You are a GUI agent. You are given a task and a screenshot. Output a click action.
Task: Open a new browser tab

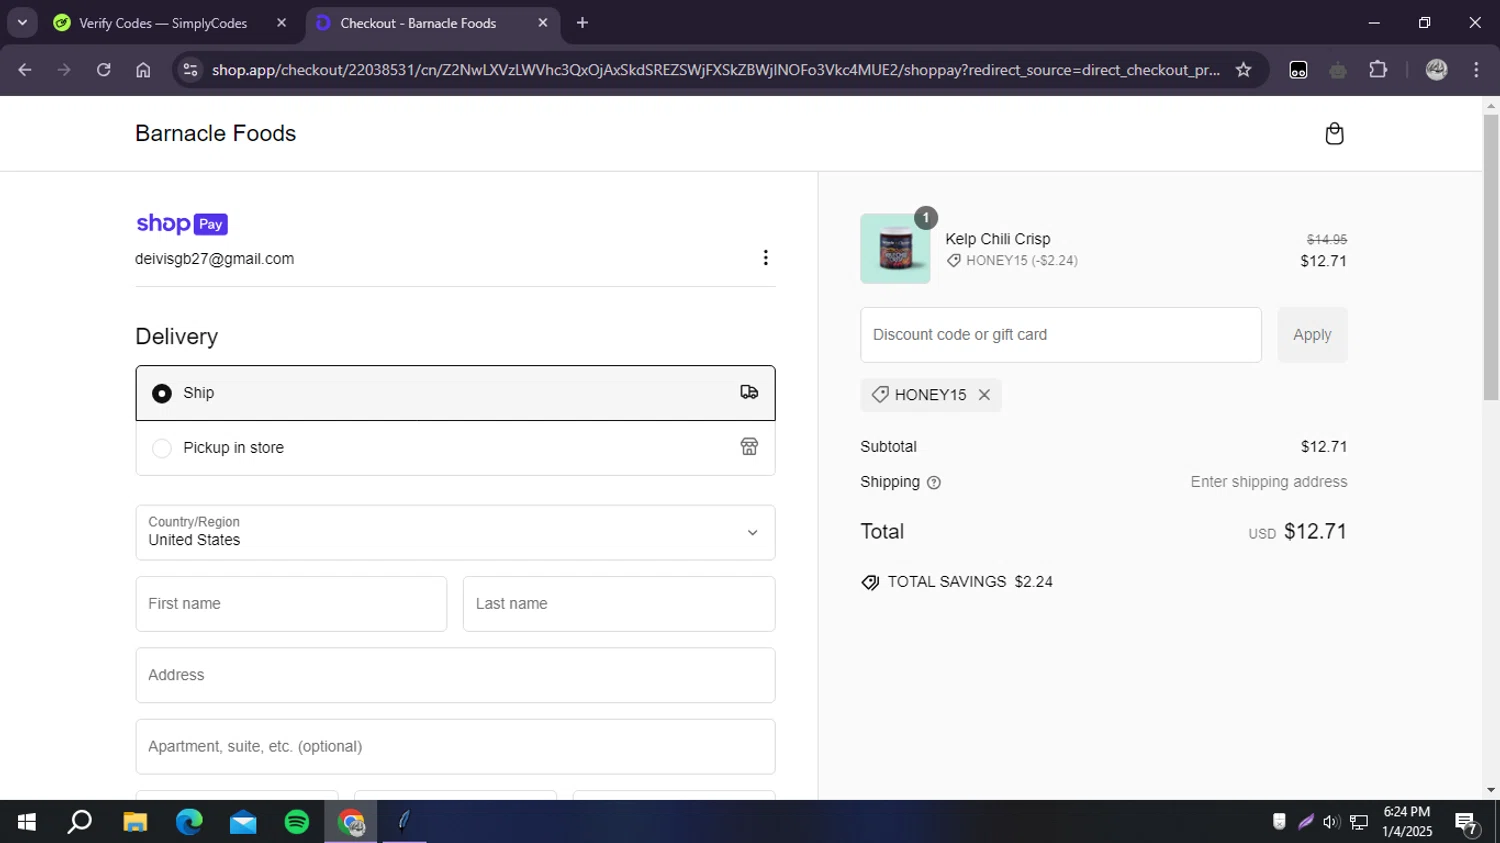[x=582, y=23]
